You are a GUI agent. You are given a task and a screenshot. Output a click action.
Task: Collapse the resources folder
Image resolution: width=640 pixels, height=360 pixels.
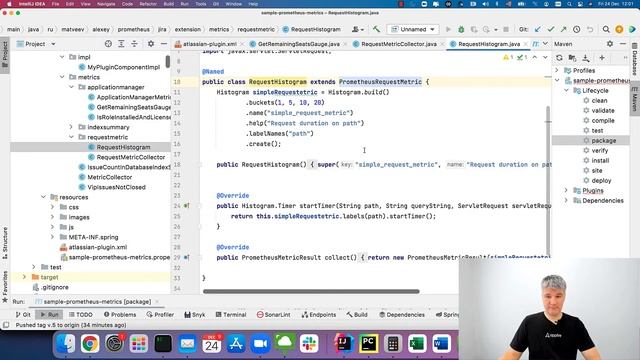[x=43, y=197]
